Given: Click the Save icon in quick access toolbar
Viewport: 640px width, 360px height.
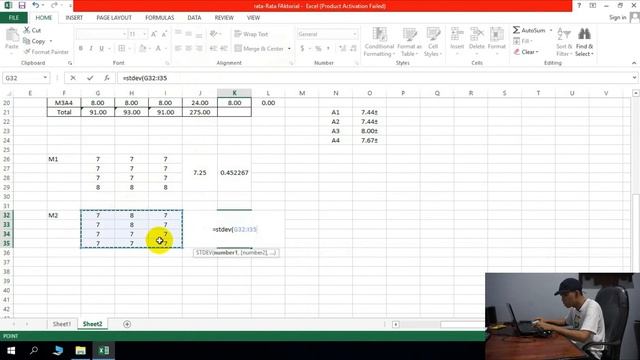Looking at the screenshot, I should (x=22, y=5).
